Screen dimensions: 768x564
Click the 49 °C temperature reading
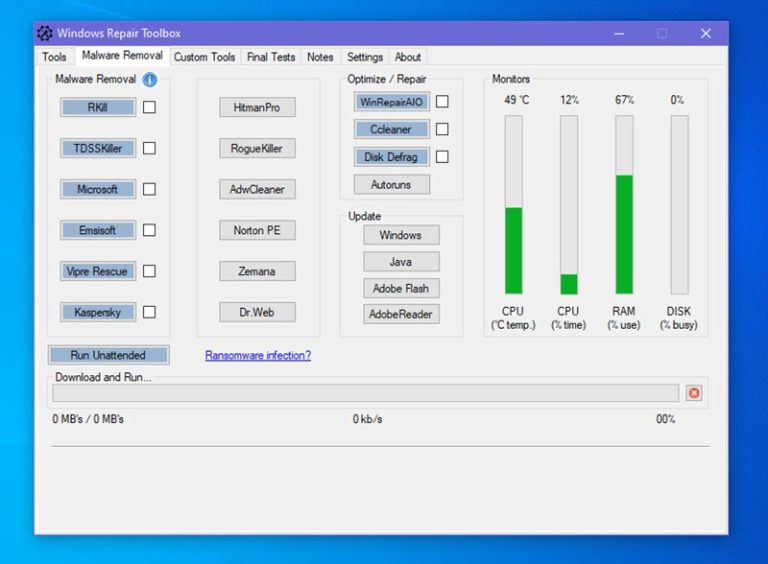click(x=517, y=100)
